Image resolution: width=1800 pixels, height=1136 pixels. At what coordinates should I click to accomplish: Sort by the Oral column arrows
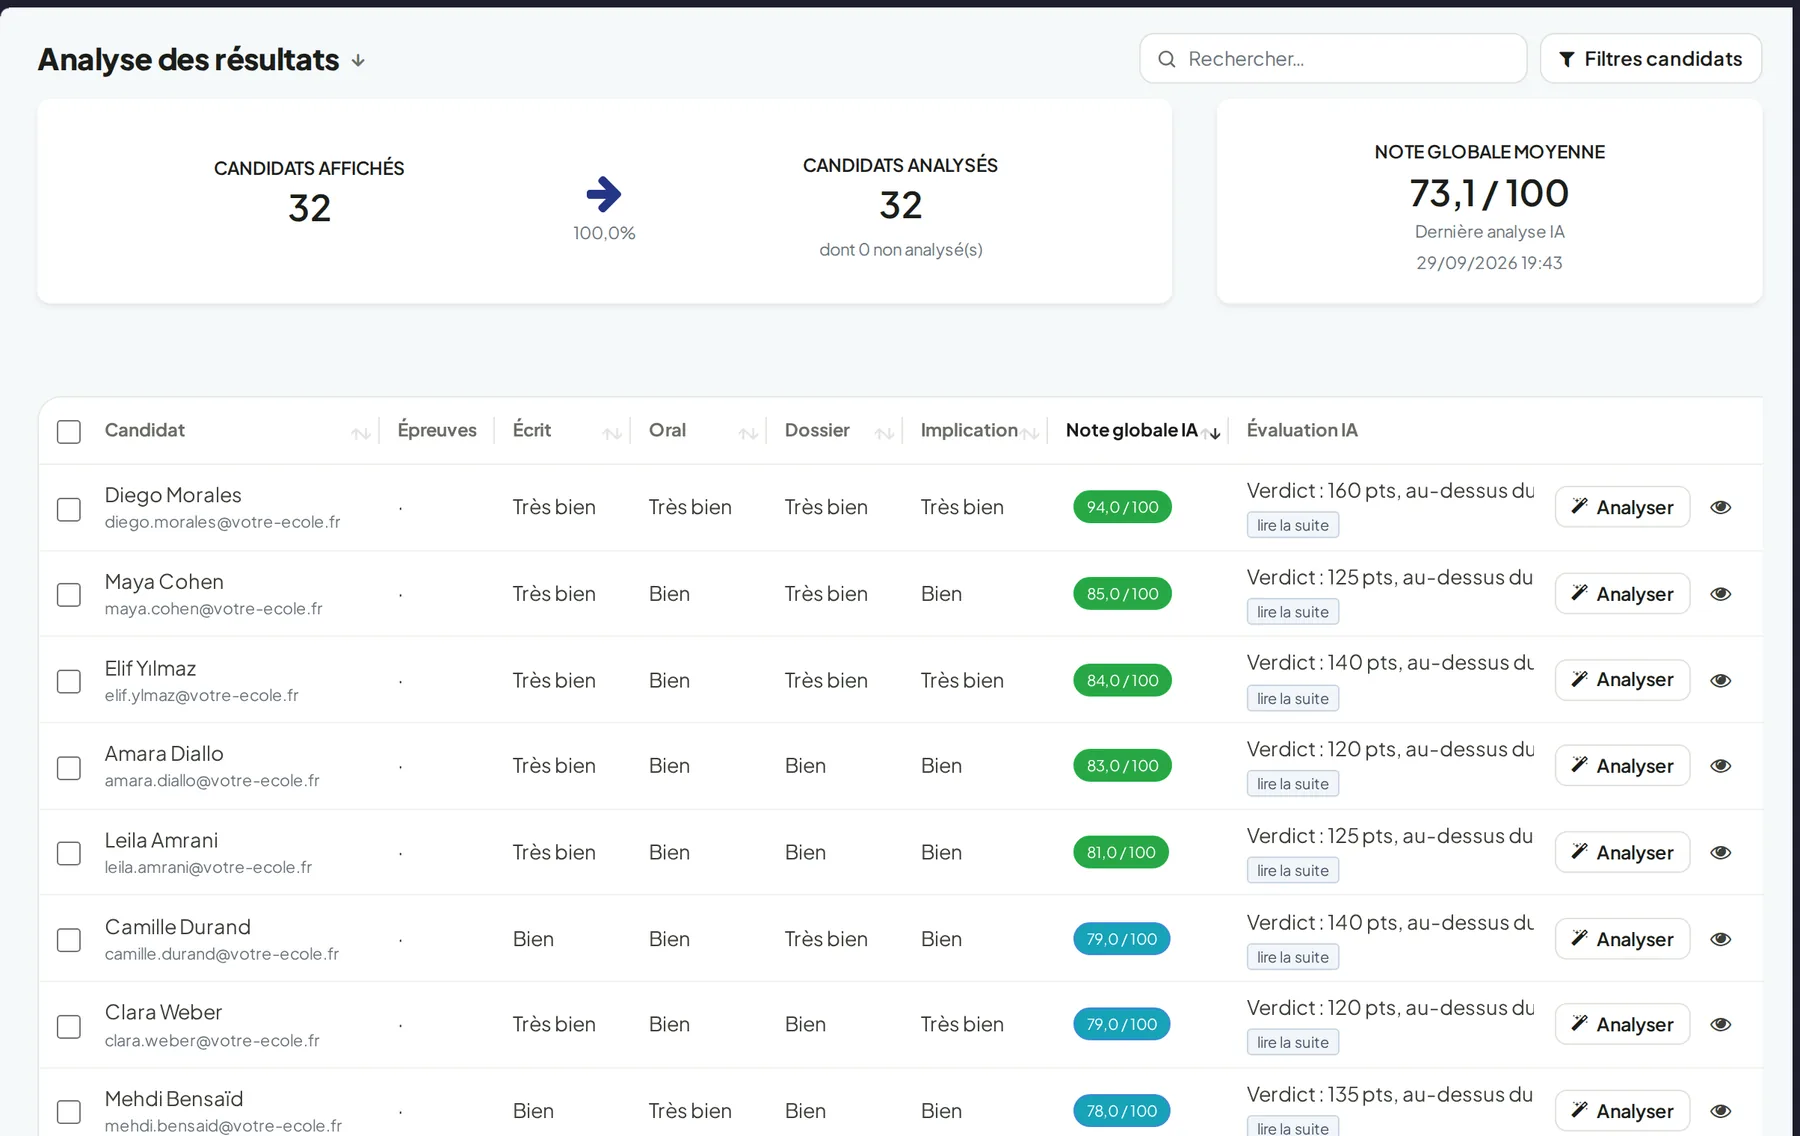748,433
